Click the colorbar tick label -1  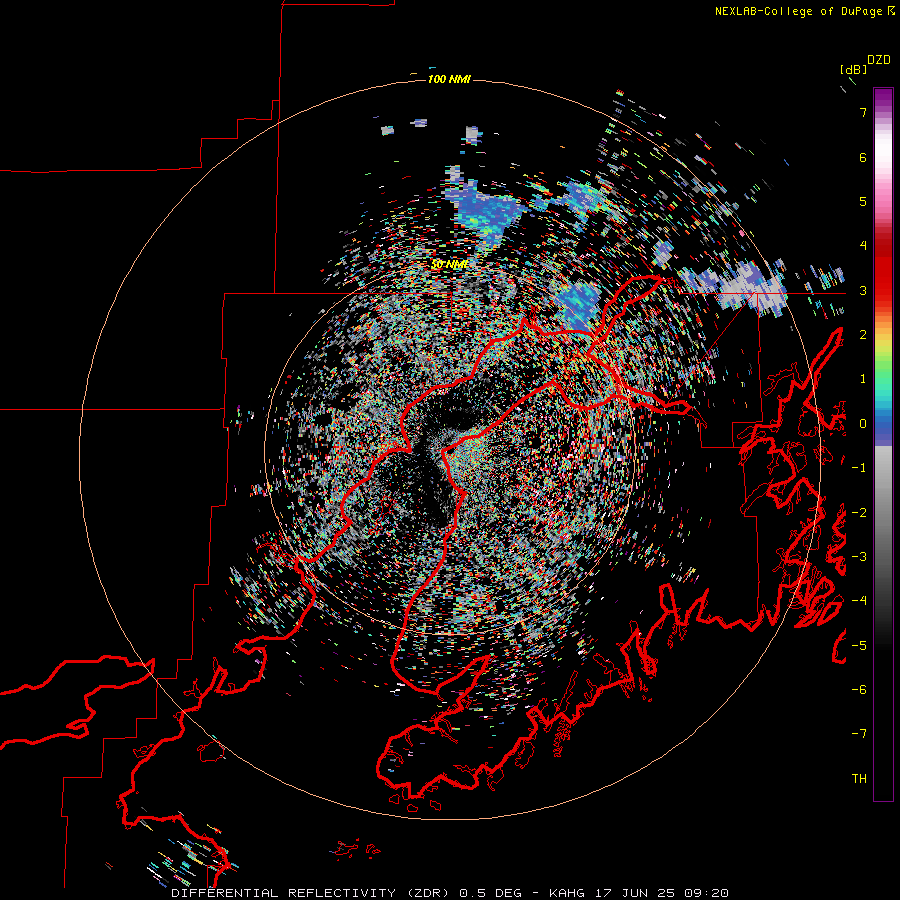point(859,468)
